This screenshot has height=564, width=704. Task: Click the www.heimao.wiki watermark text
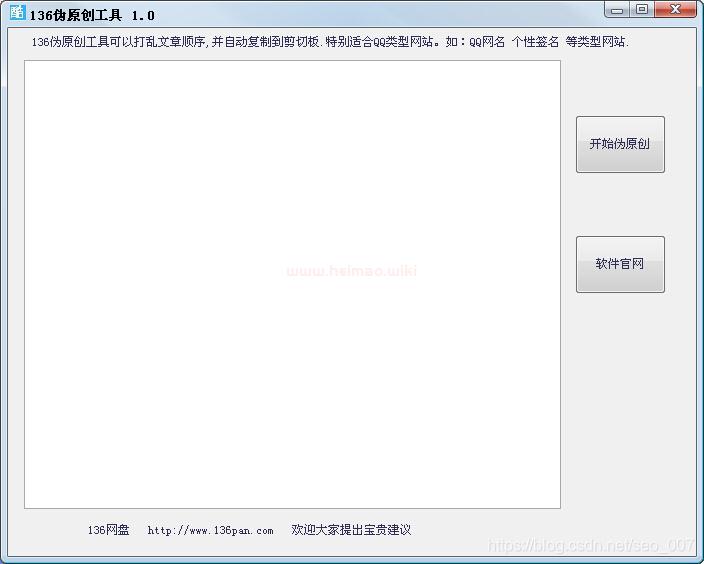[x=351, y=270]
